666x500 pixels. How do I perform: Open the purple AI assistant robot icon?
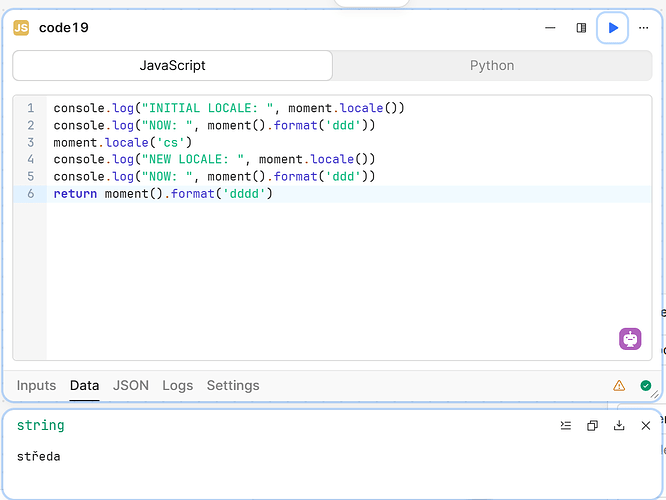[630, 339]
